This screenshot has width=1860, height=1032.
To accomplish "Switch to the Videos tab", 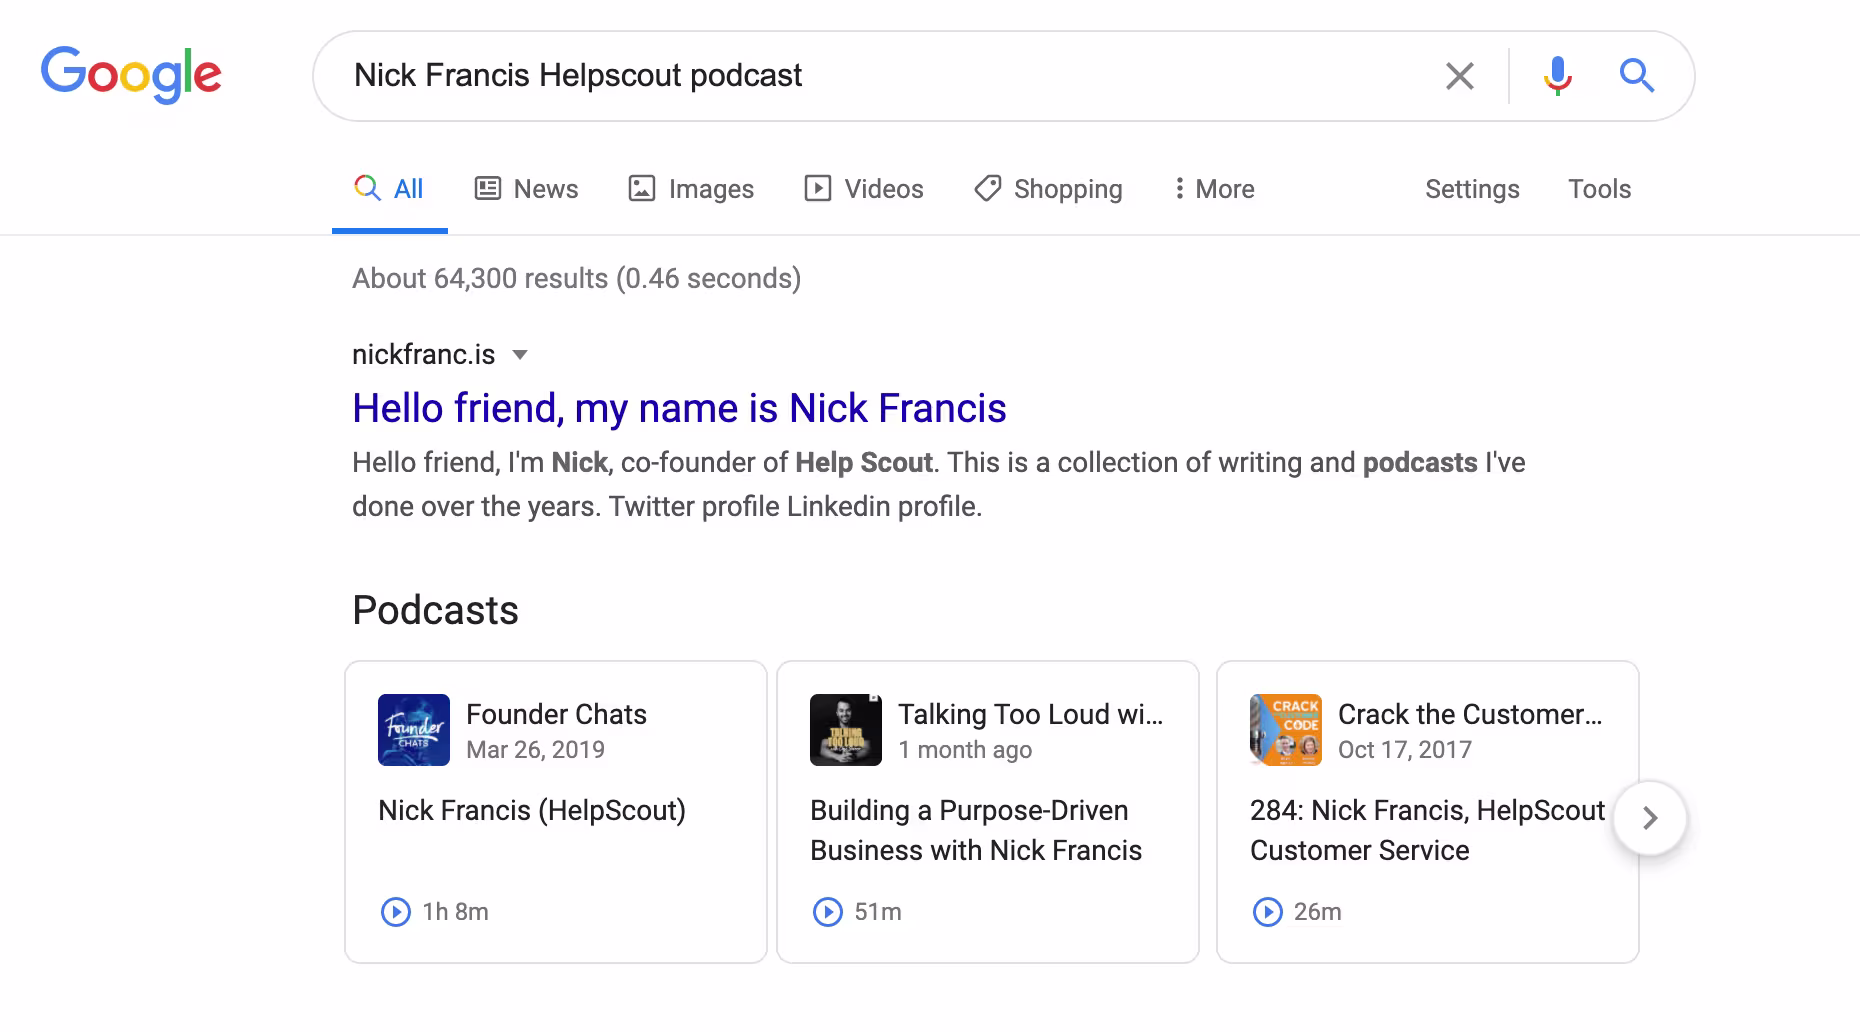I will [x=864, y=189].
